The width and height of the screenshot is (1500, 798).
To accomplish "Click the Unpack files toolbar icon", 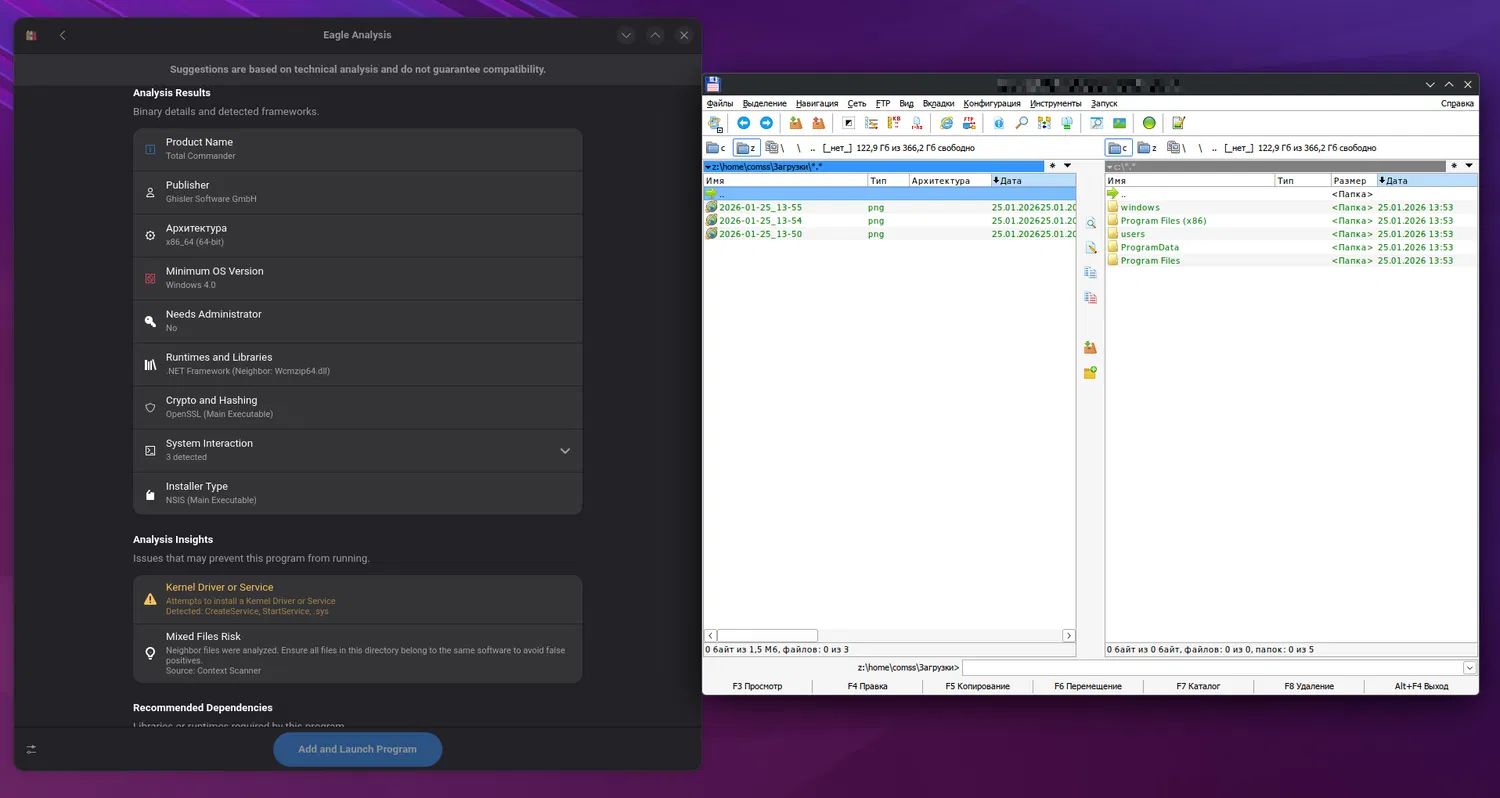I will point(819,123).
